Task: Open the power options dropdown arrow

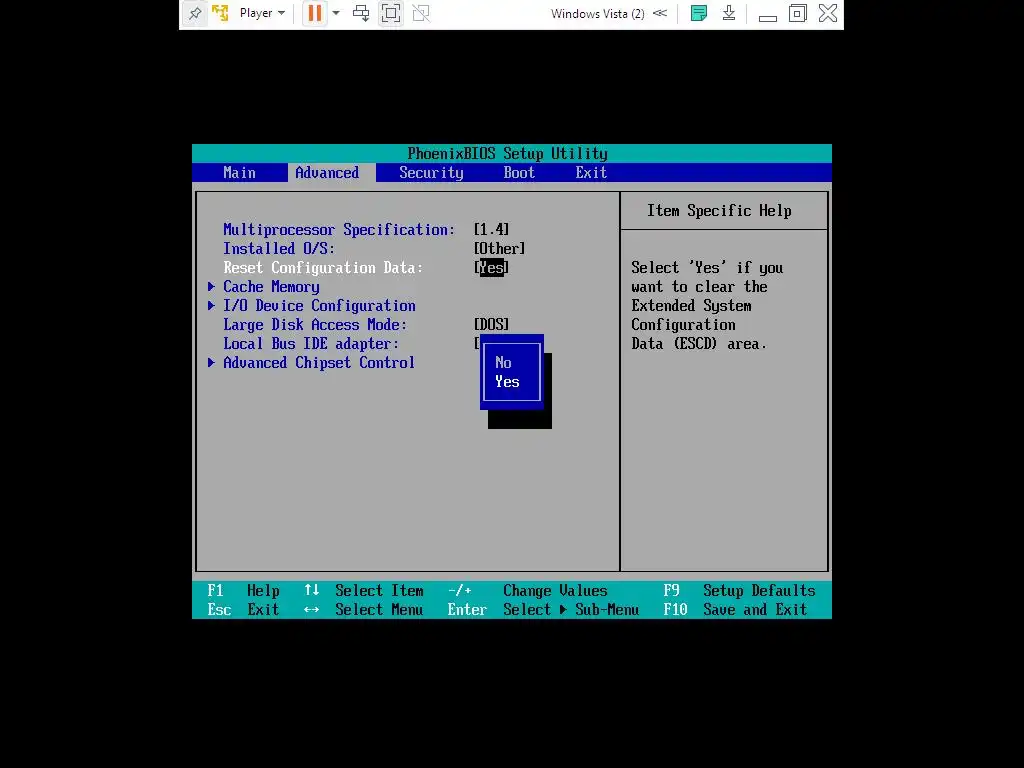Action: point(336,13)
